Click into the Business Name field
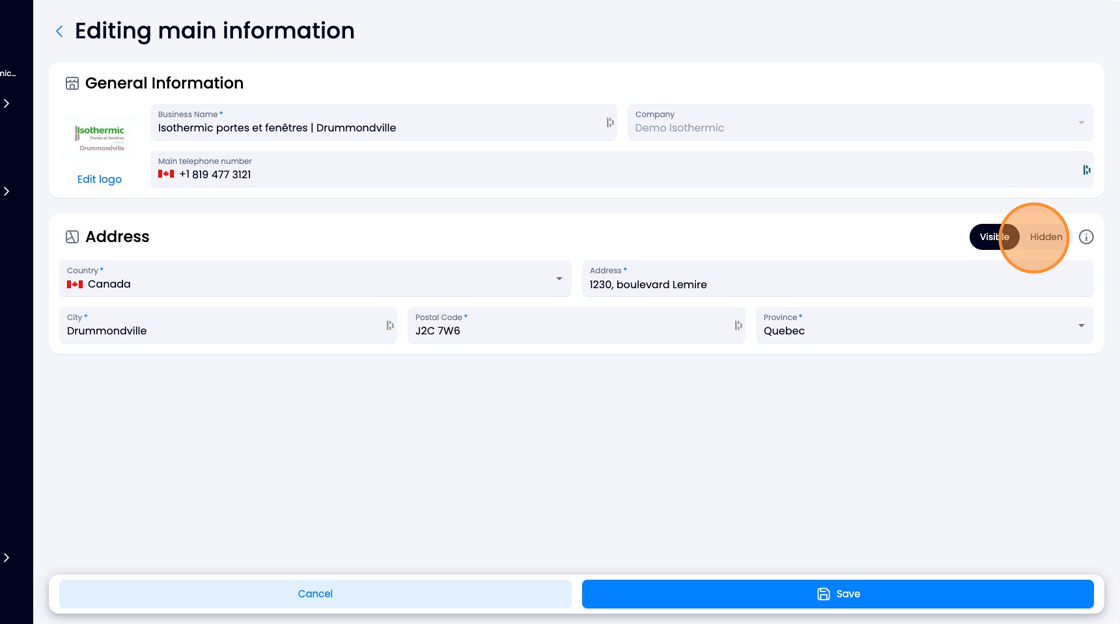The width and height of the screenshot is (1120, 624). pos(384,123)
